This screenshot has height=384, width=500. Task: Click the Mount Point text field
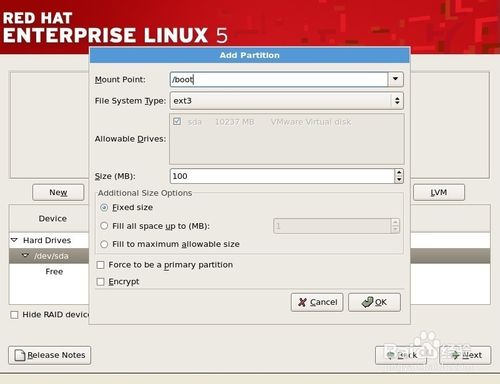[x=279, y=79]
